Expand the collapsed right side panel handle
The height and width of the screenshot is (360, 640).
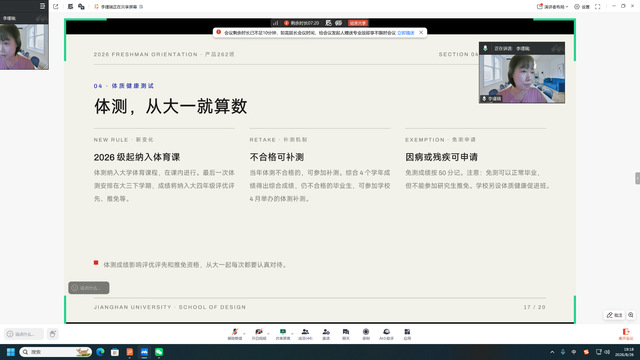(x=637, y=178)
